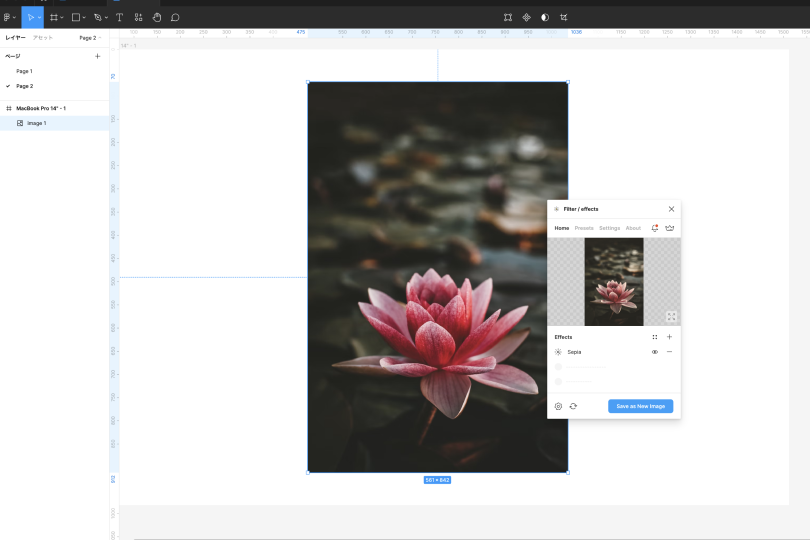This screenshot has width=810, height=540.
Task: Click Save as New Image button
Action: tap(641, 406)
